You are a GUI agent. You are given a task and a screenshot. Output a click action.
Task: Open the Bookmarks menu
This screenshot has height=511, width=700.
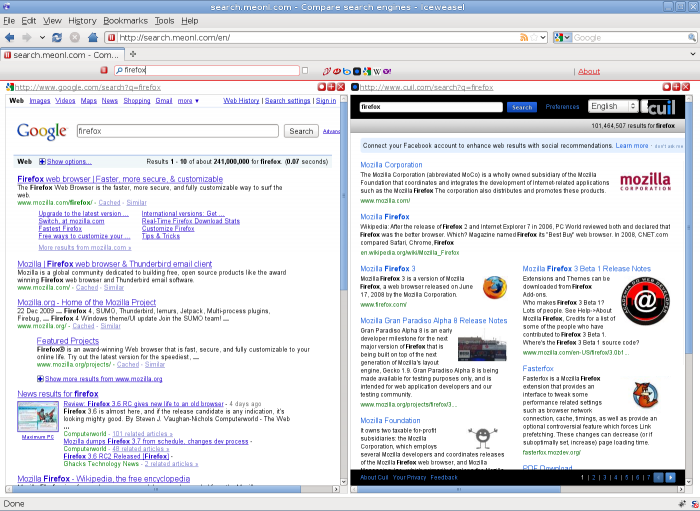click(x=125, y=21)
